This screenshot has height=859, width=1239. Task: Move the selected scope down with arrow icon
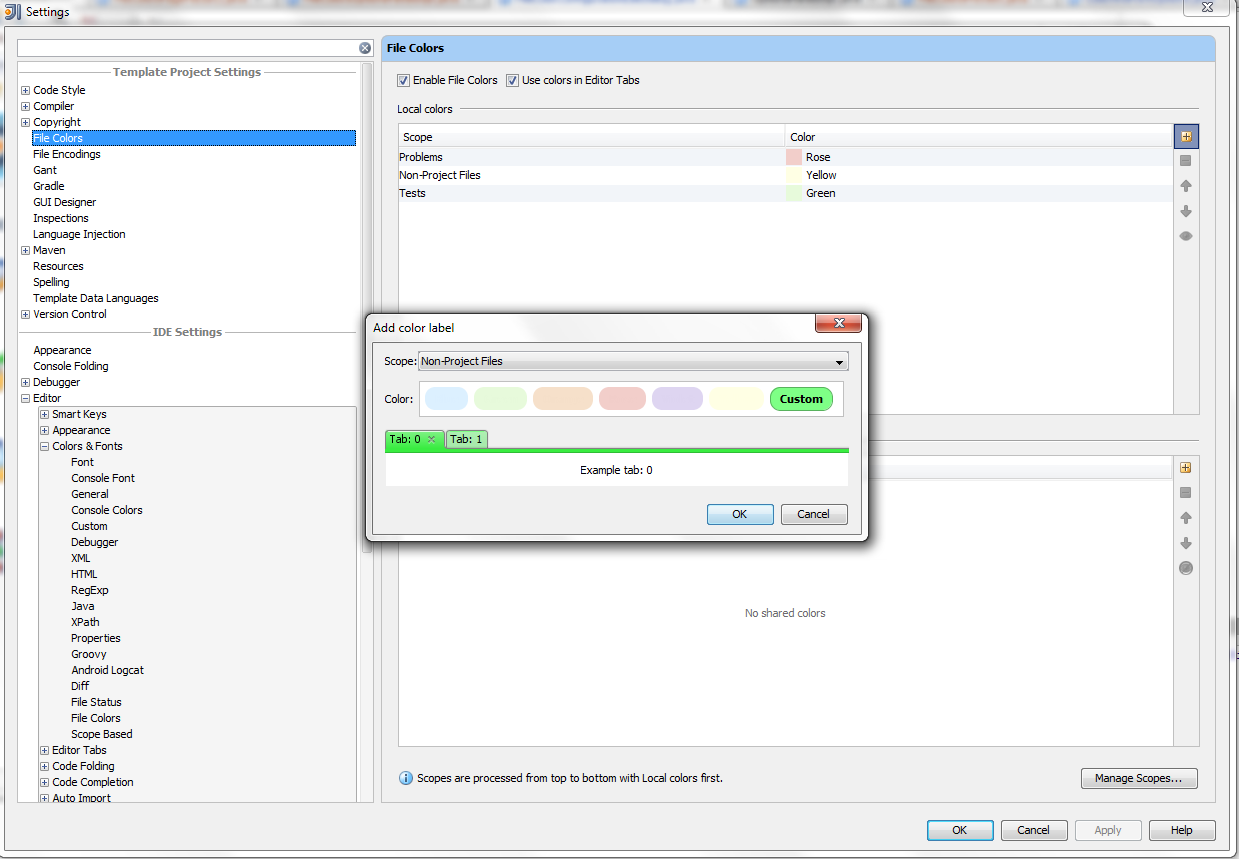[1185, 211]
